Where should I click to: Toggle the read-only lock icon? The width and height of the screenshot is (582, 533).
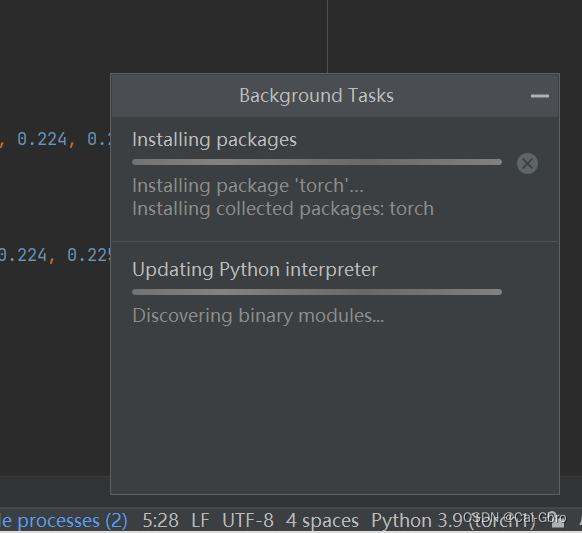(x=557, y=520)
